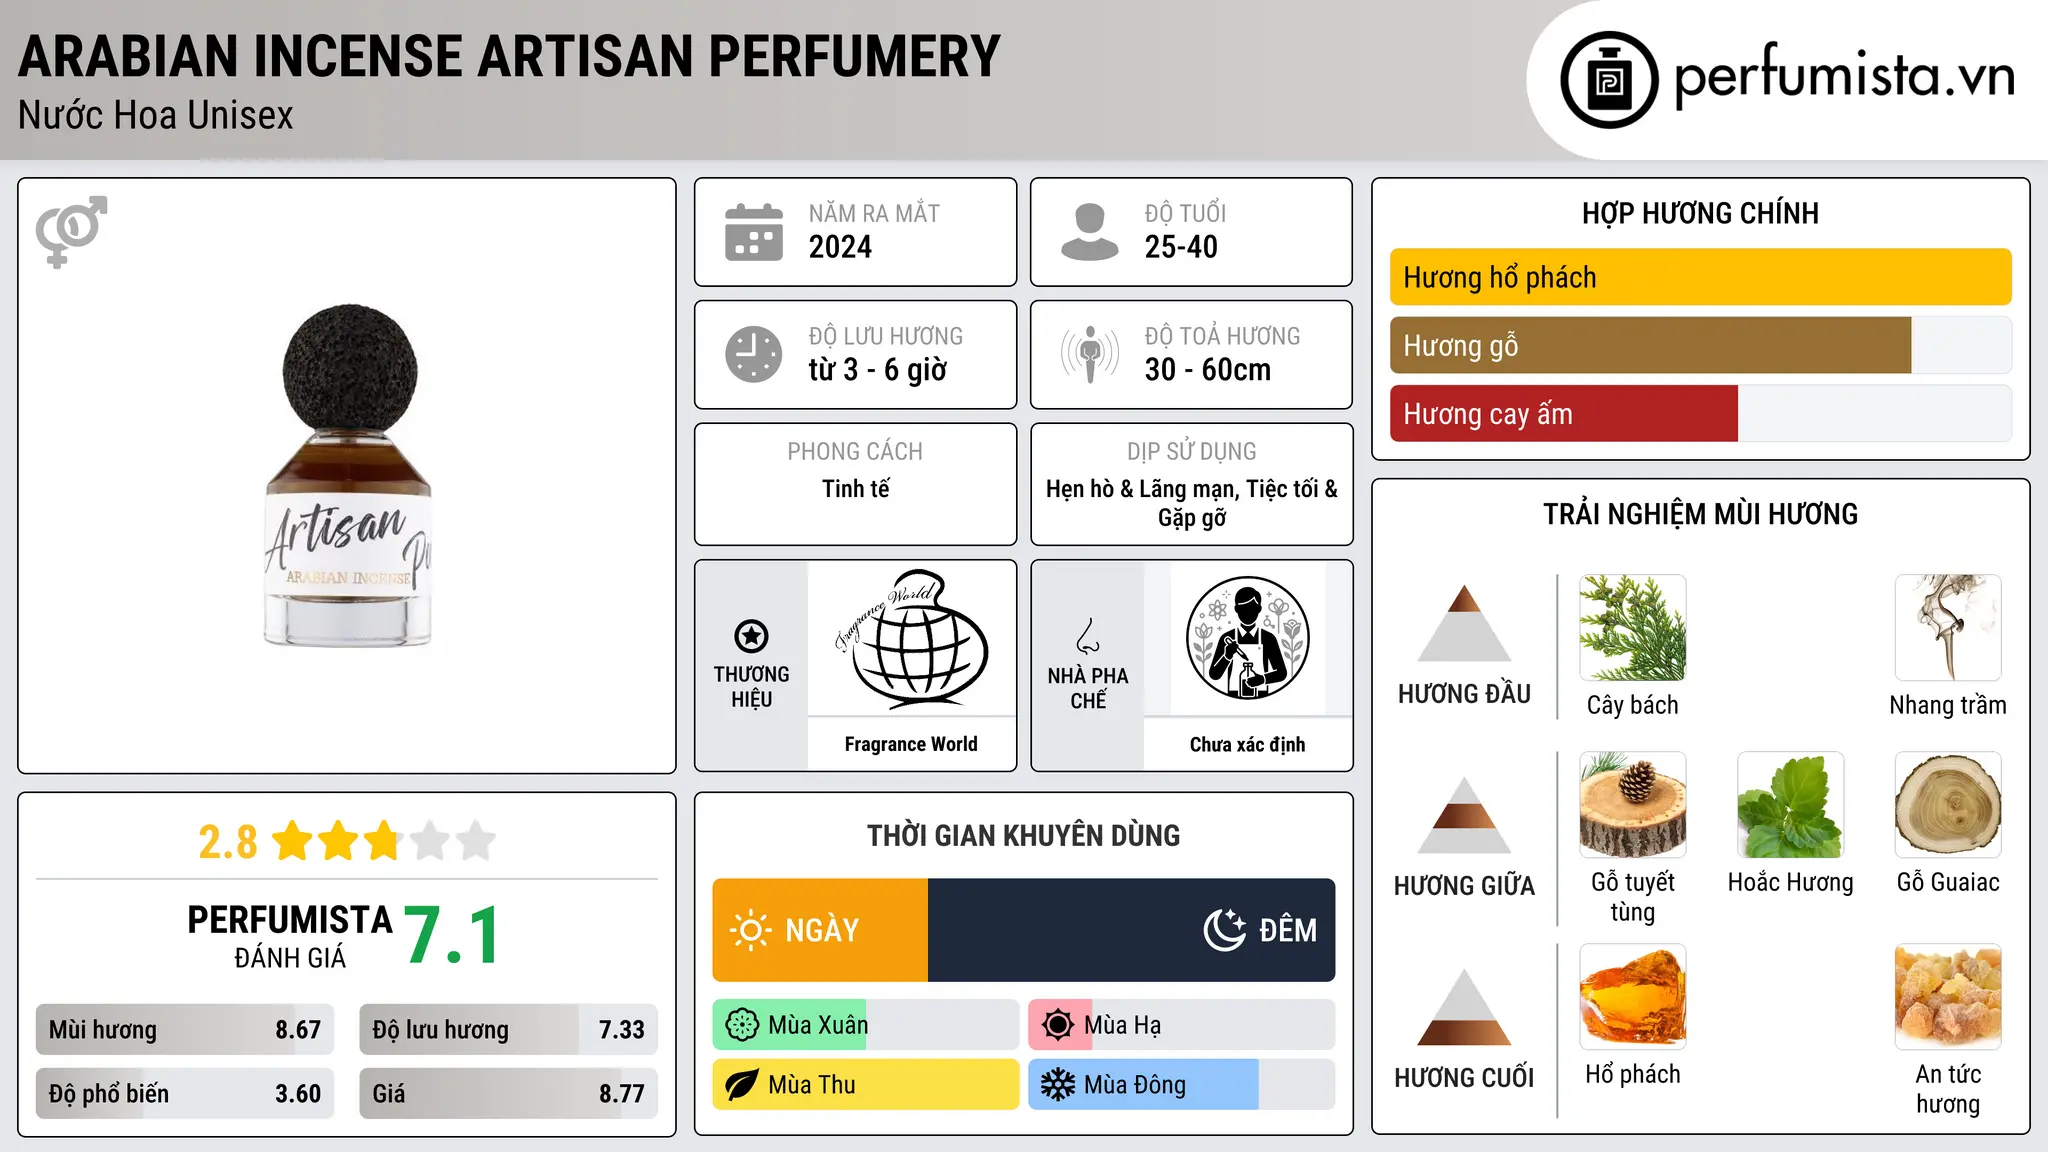
Task: Click the top notes pyramid icon
Action: click(1464, 623)
